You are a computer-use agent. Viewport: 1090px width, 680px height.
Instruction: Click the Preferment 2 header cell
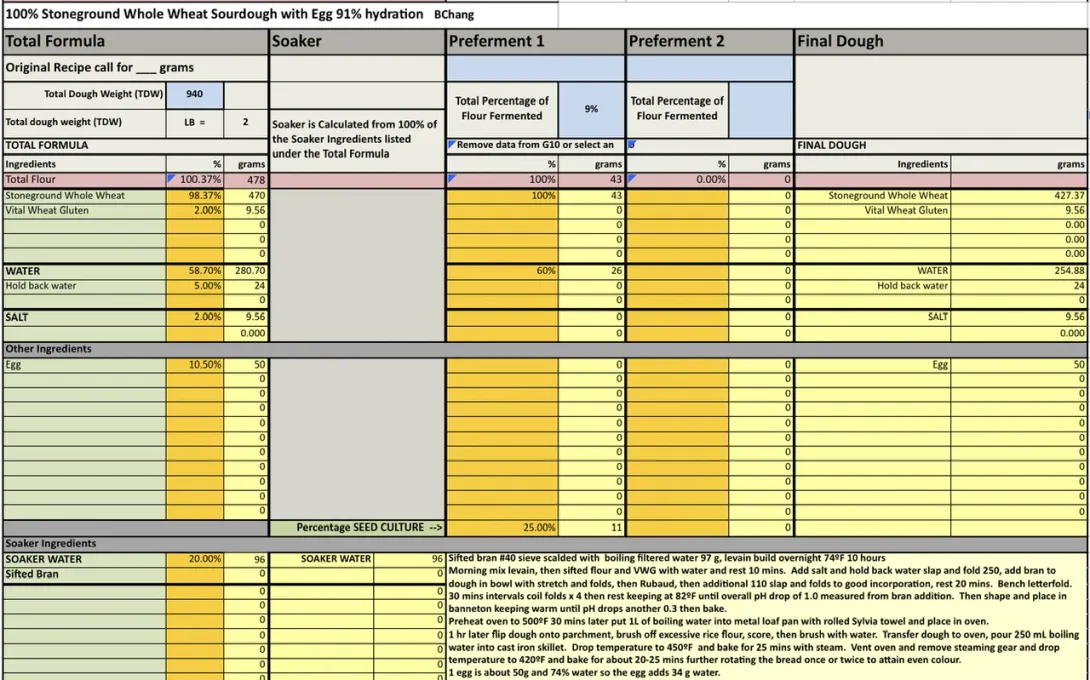(710, 41)
